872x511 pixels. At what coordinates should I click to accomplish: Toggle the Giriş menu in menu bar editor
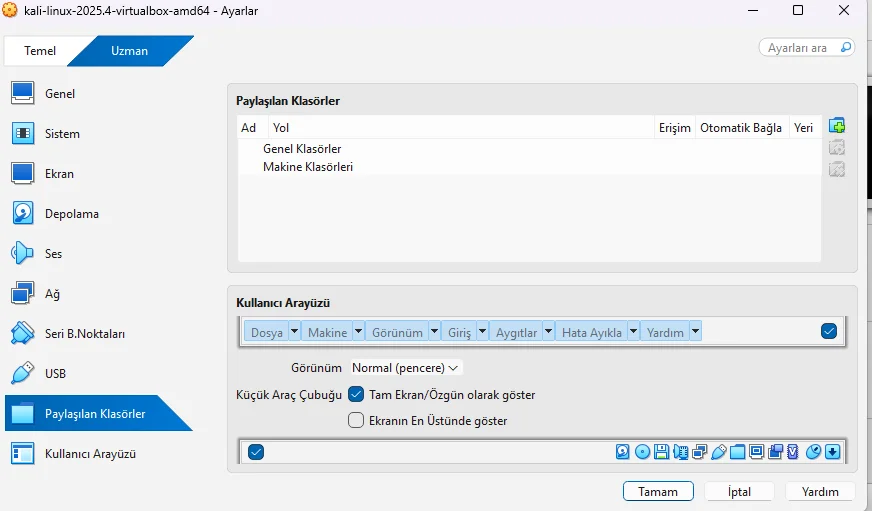pyautogui.click(x=459, y=332)
